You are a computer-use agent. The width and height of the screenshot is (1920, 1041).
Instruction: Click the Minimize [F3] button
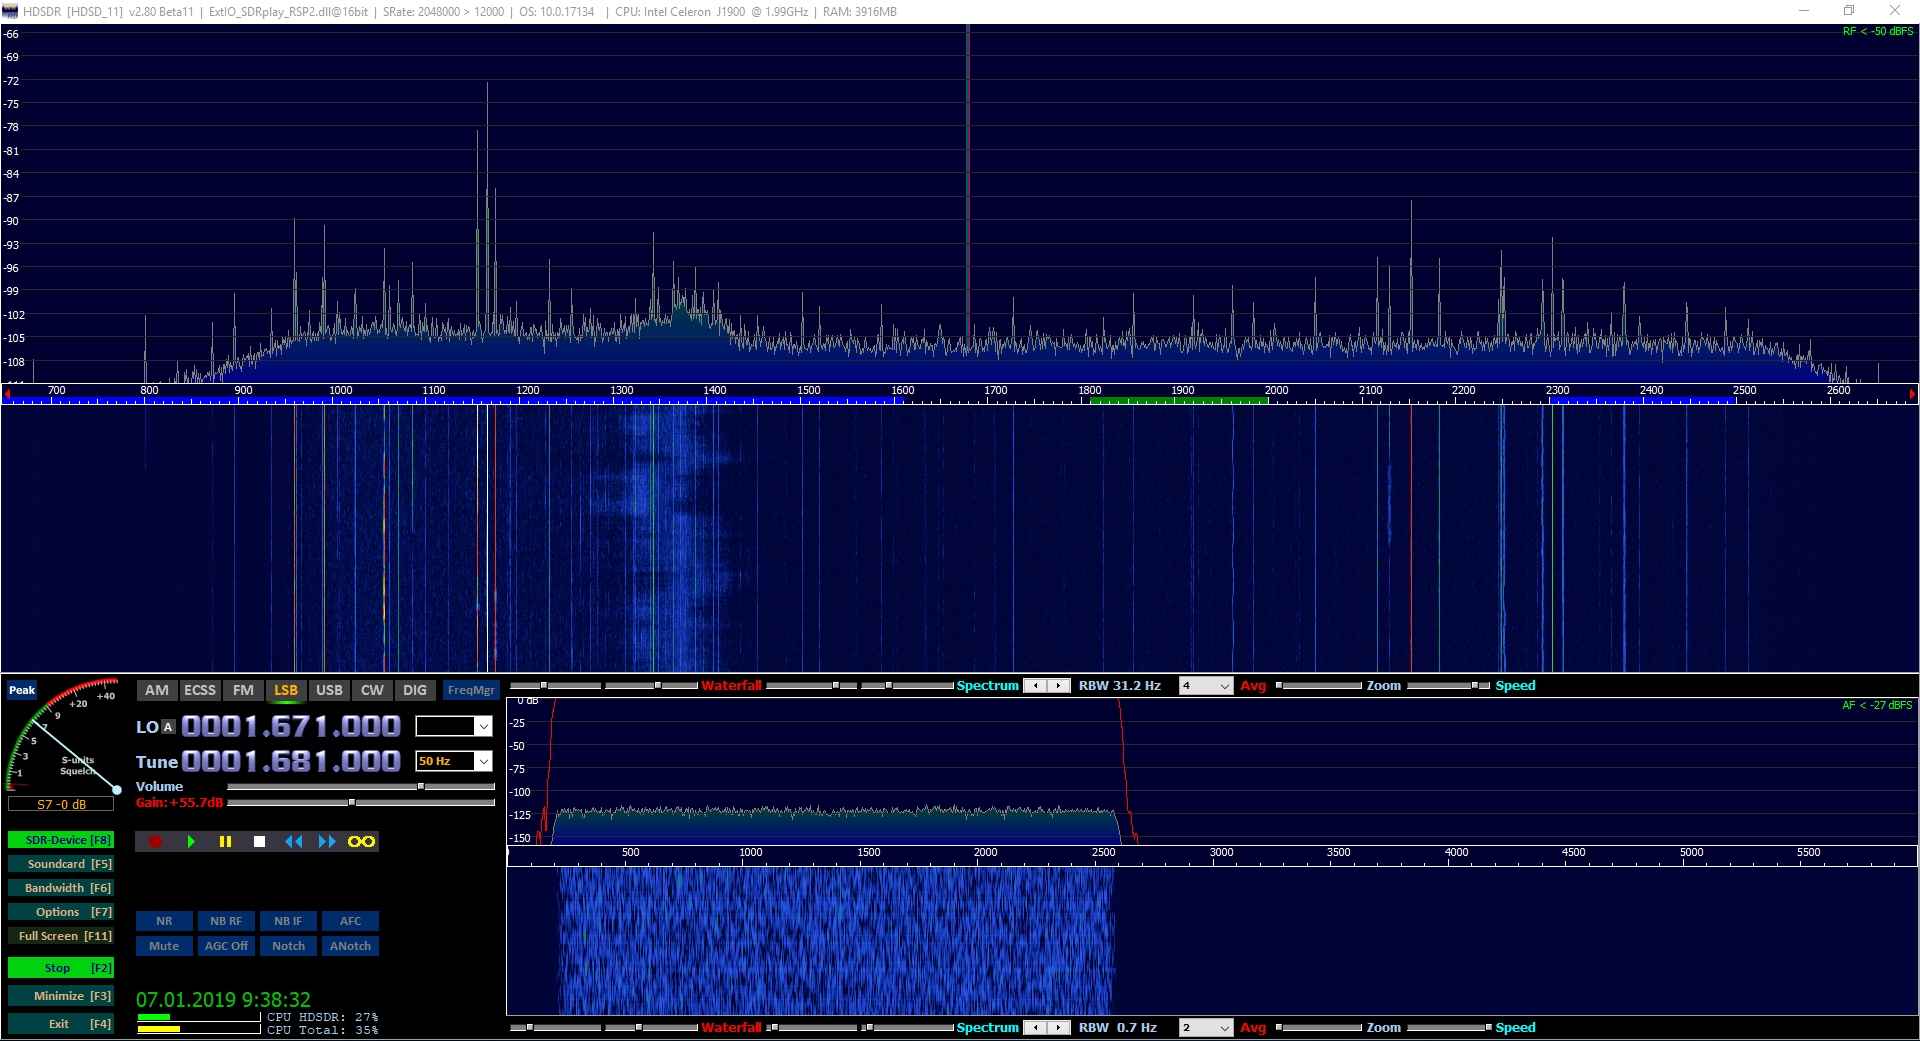click(x=61, y=996)
